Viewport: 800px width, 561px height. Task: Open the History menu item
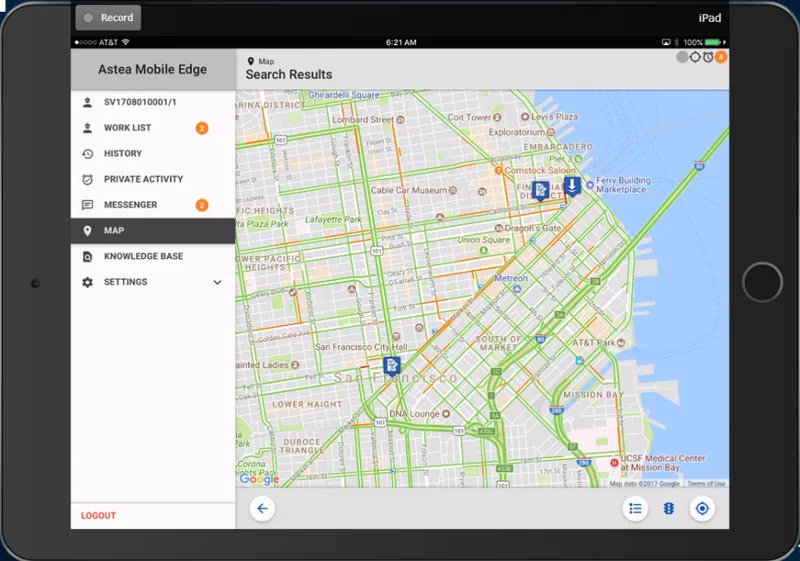[x=153, y=154]
